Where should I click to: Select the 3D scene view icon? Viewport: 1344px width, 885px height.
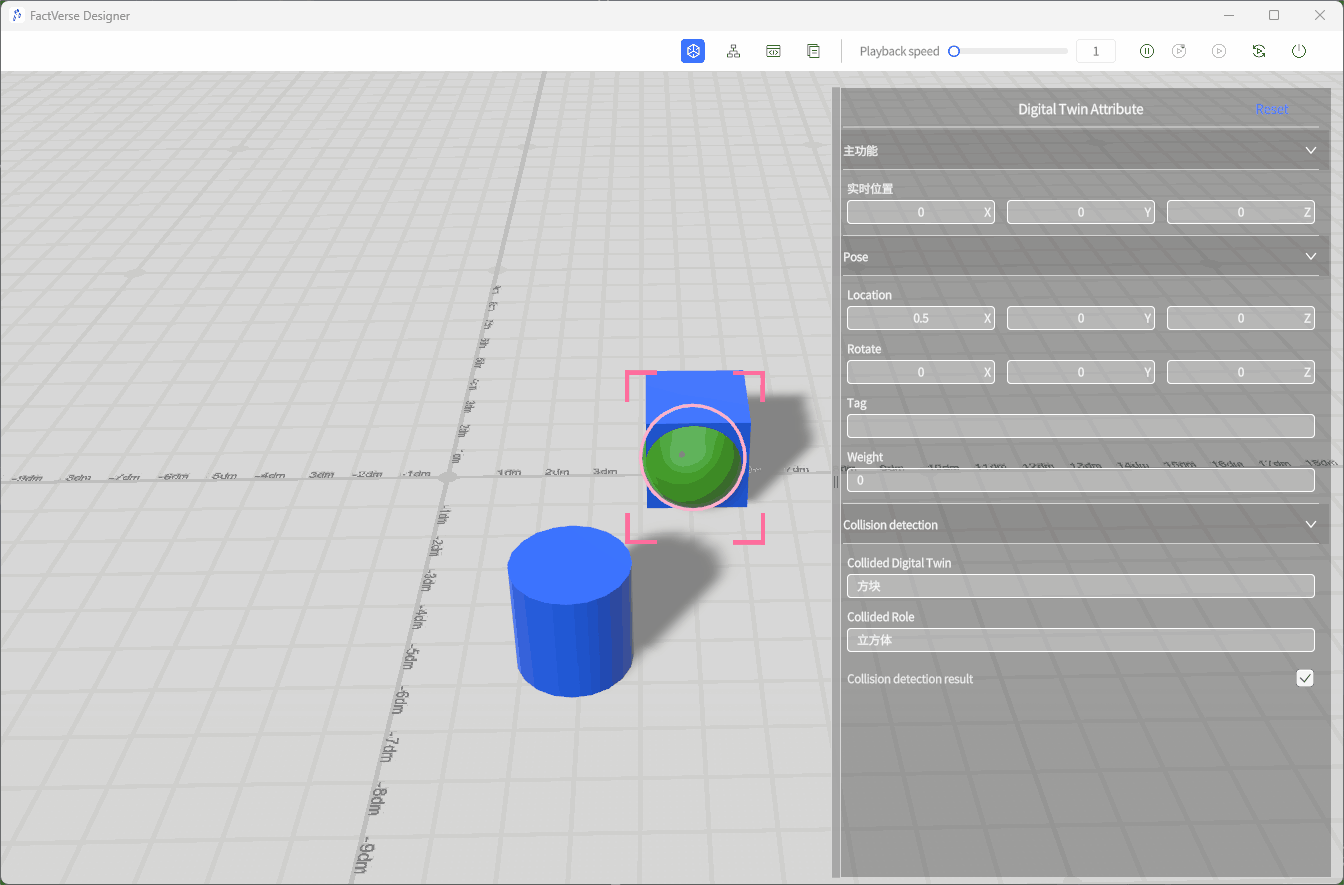pos(693,51)
